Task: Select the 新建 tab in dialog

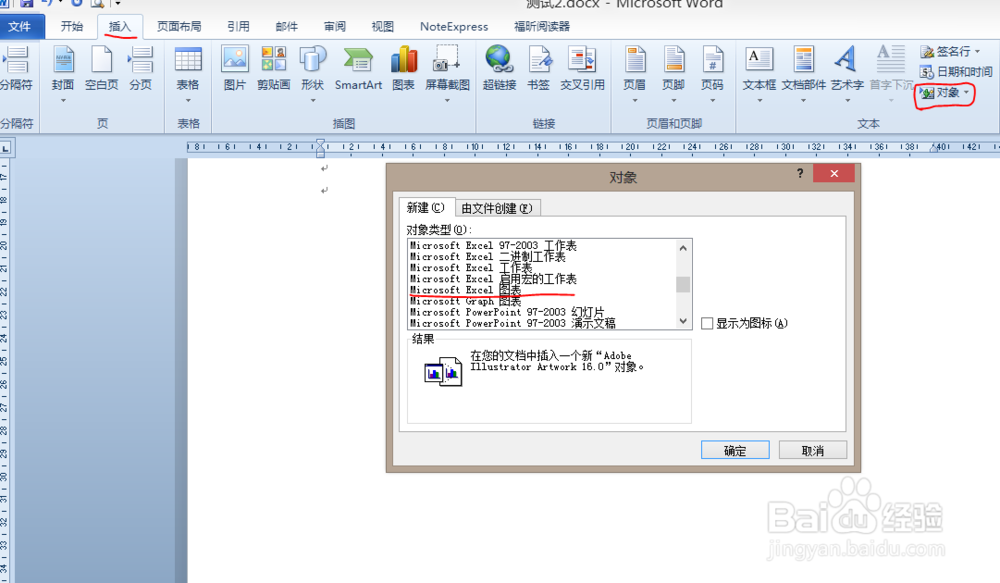Action: coord(425,207)
